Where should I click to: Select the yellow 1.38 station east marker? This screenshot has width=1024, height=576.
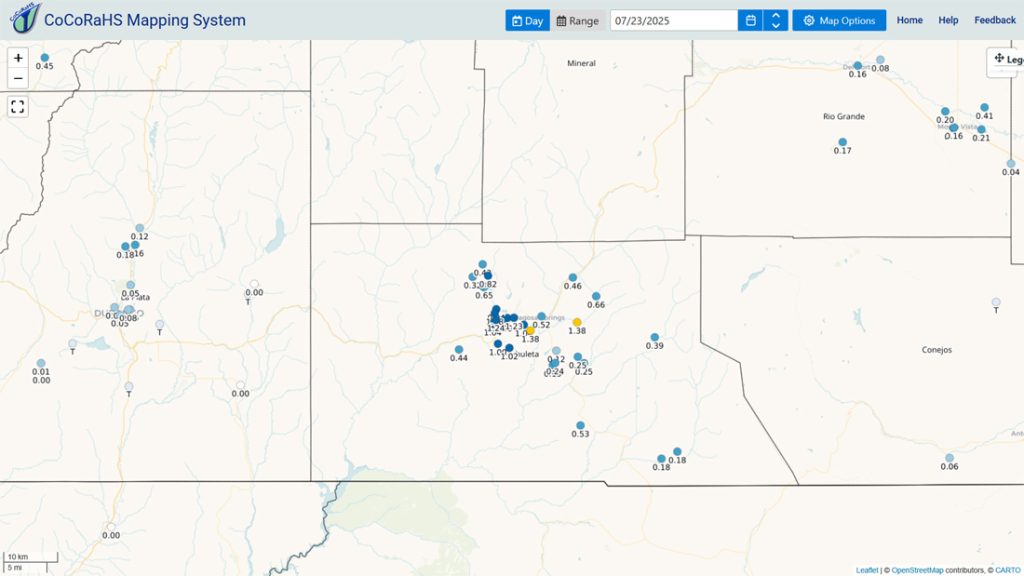point(577,323)
